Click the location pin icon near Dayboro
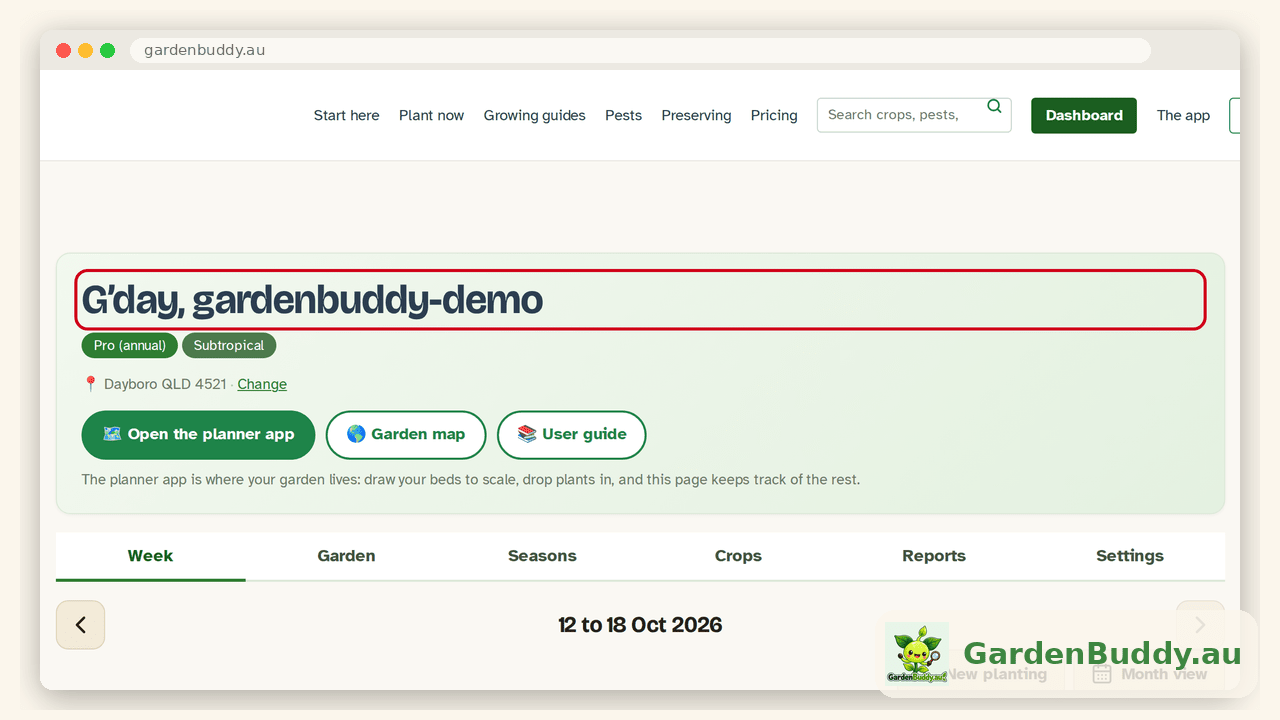 (90, 384)
